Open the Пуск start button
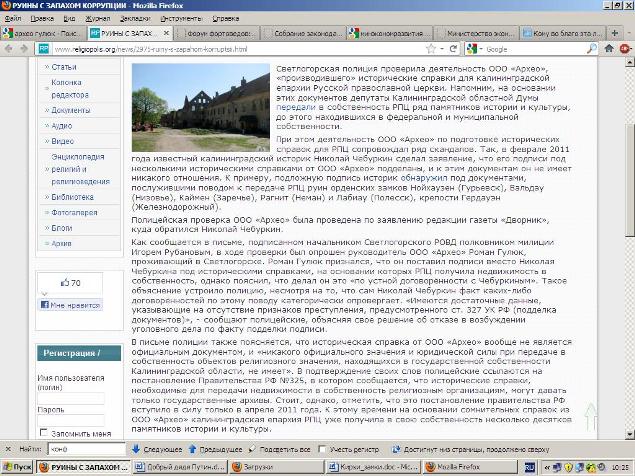The width and height of the screenshot is (635, 476). (17, 467)
